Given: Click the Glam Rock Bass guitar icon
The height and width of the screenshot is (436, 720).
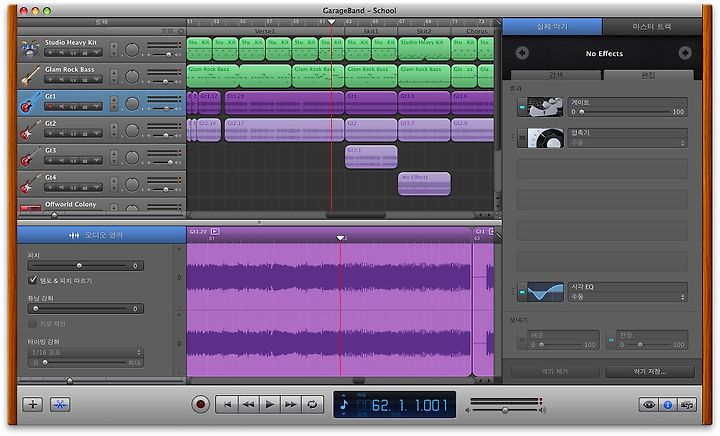Looking at the screenshot, I should (30, 76).
